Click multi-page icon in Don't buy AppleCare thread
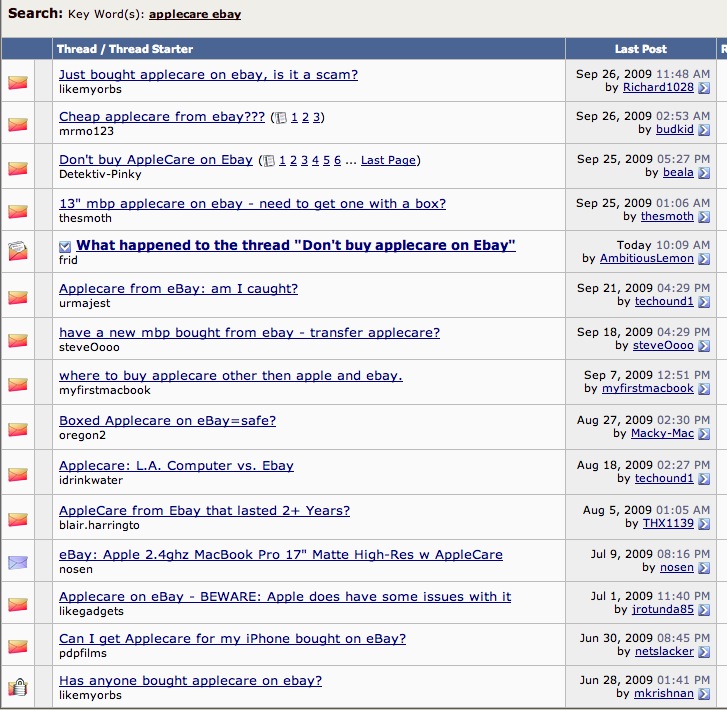Screen dimensions: 727x710 click(268, 161)
